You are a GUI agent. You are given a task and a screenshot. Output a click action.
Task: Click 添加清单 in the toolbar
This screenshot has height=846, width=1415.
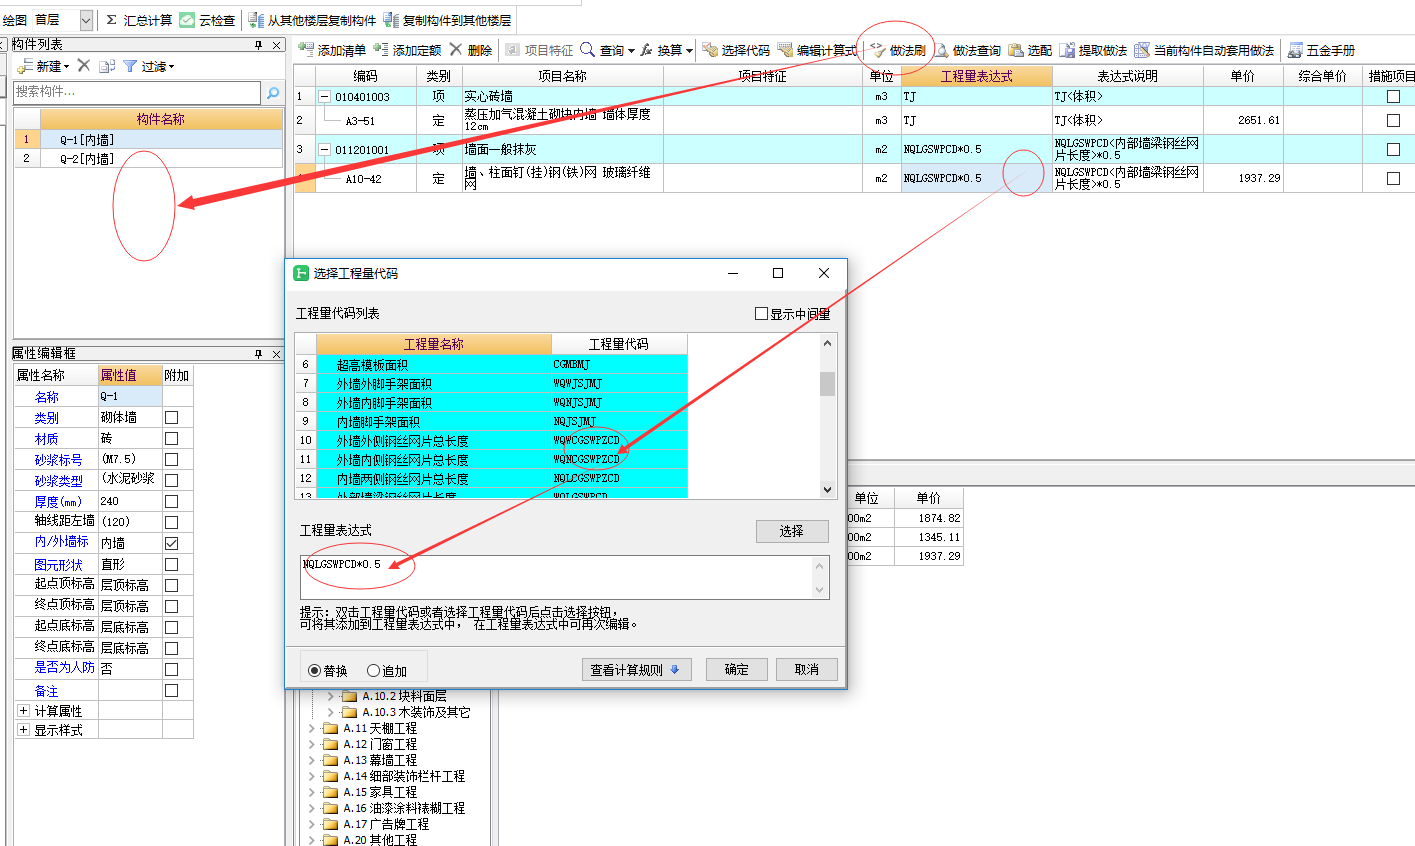point(333,50)
